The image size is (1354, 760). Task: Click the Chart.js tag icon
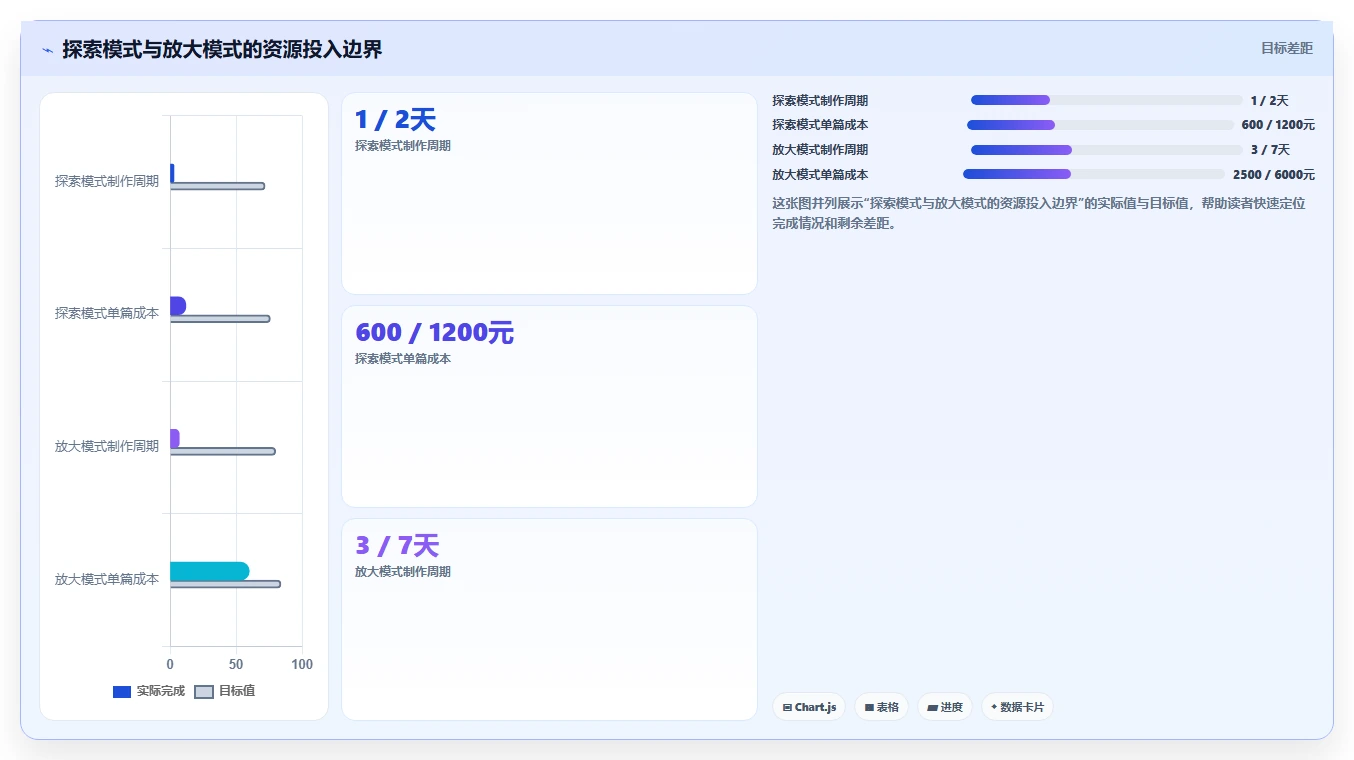[x=788, y=707]
